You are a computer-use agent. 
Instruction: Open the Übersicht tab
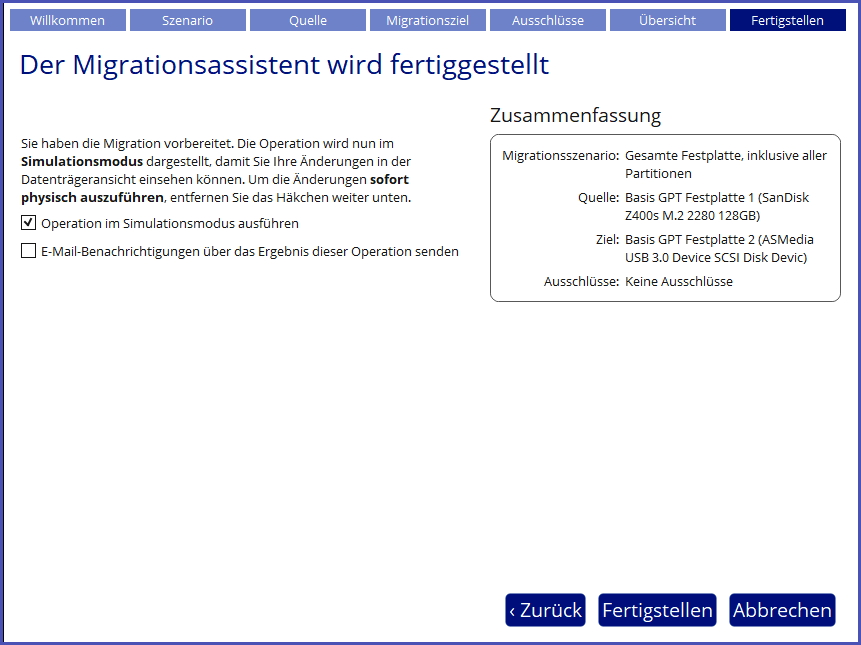pos(667,20)
